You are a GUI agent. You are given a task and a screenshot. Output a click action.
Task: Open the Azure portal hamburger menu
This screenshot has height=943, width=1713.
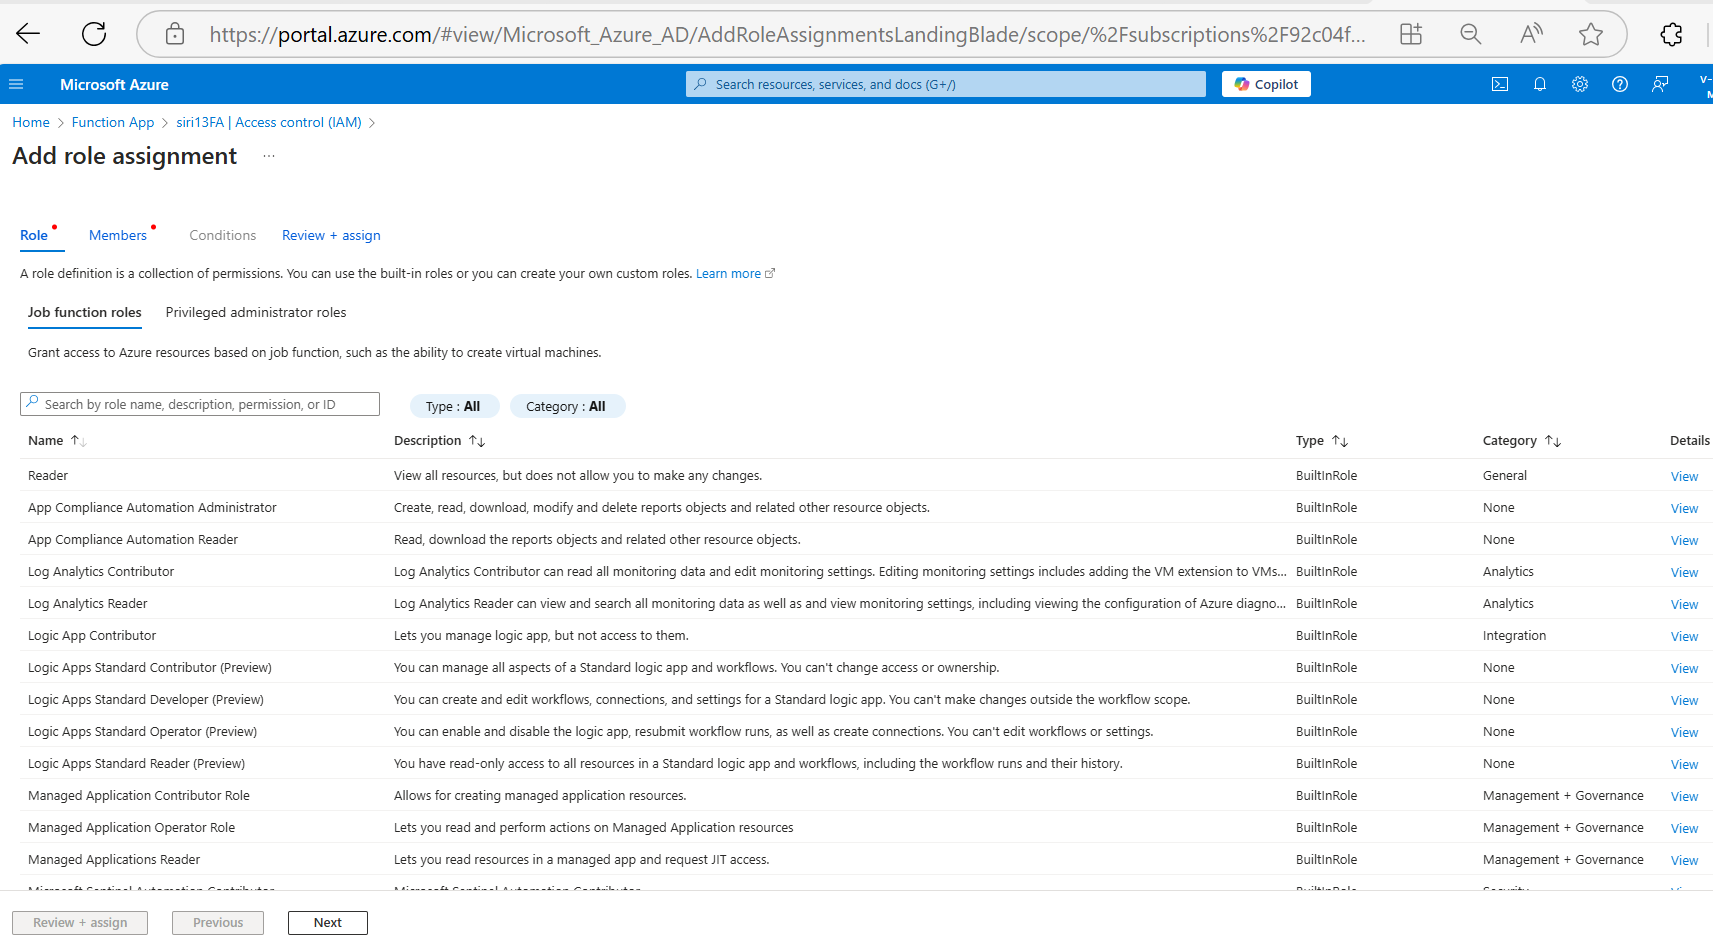(x=16, y=84)
